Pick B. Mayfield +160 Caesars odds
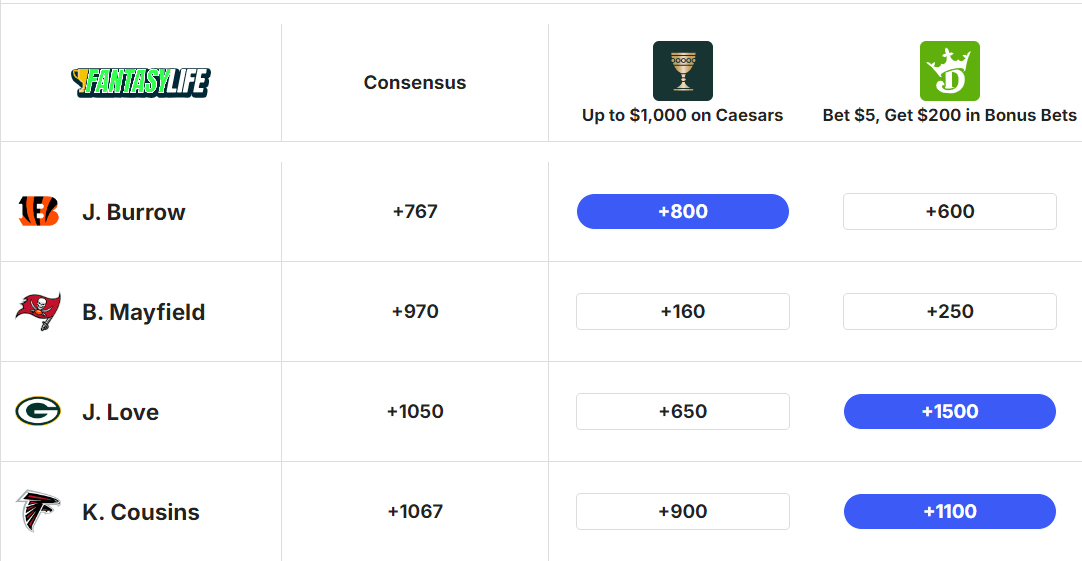The image size is (1082, 561). [683, 312]
